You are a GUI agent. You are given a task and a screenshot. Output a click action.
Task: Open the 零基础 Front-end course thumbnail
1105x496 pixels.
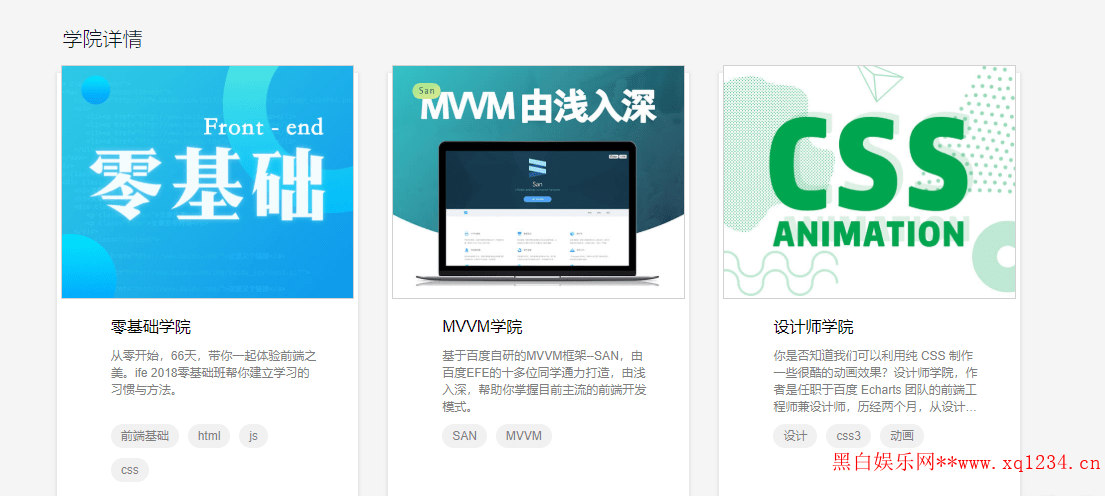pyautogui.click(x=207, y=182)
